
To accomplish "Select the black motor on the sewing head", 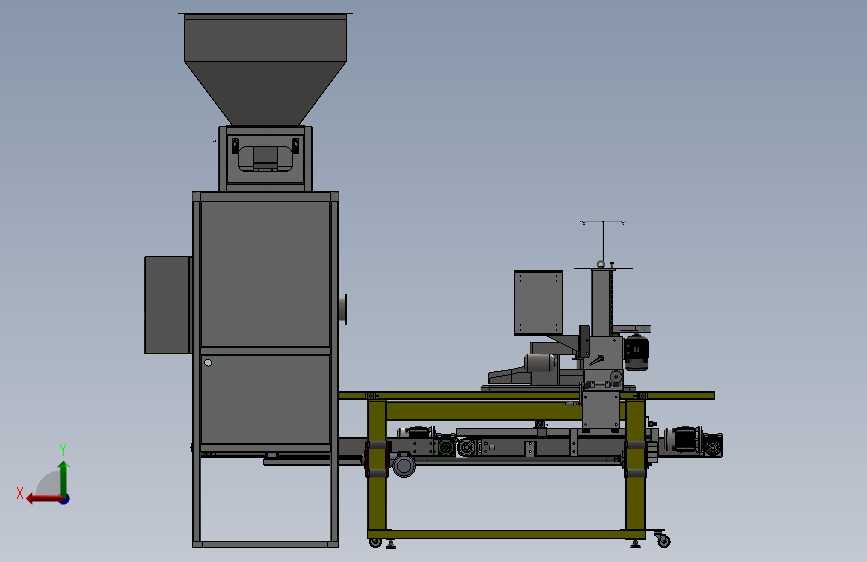I will 636,352.
